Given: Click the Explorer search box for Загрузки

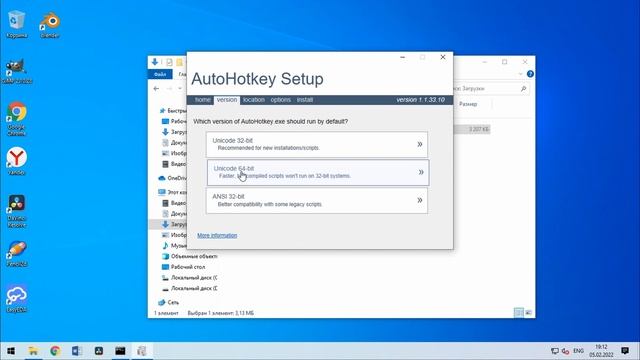Looking at the screenshot, I should point(486,89).
